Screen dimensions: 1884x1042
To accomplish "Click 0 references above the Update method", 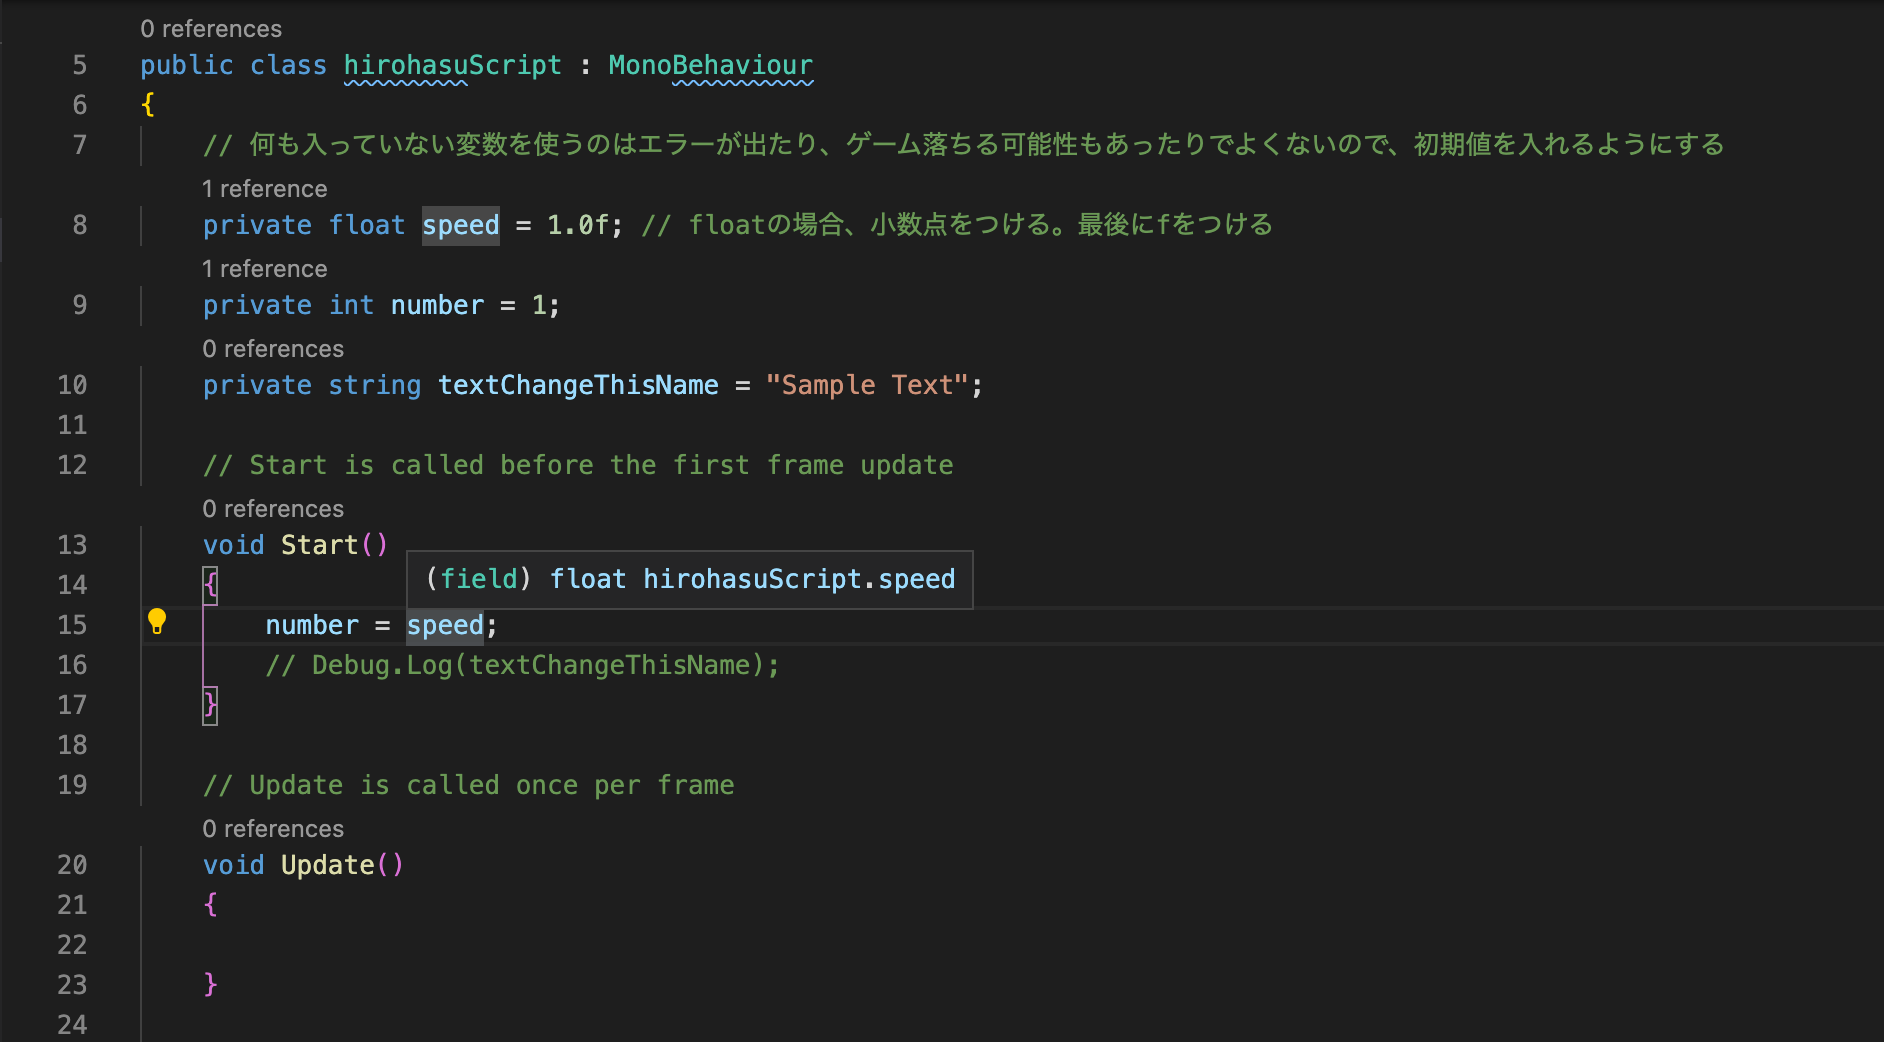I will click(272, 828).
